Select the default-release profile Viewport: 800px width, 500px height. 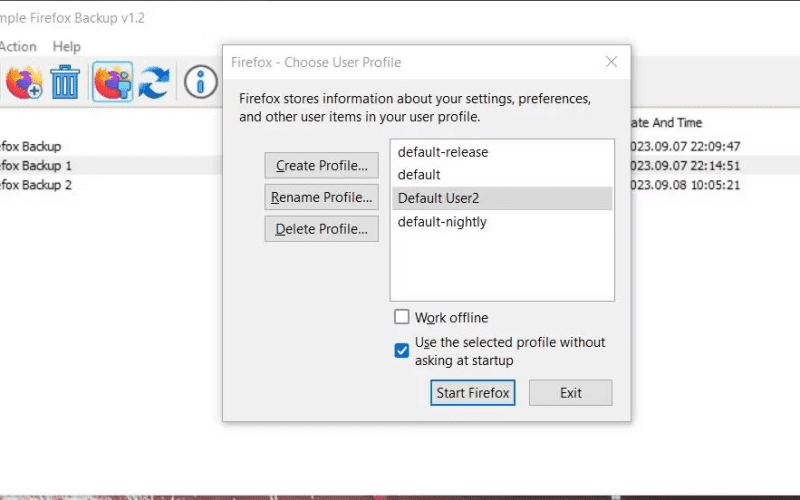tap(502, 152)
